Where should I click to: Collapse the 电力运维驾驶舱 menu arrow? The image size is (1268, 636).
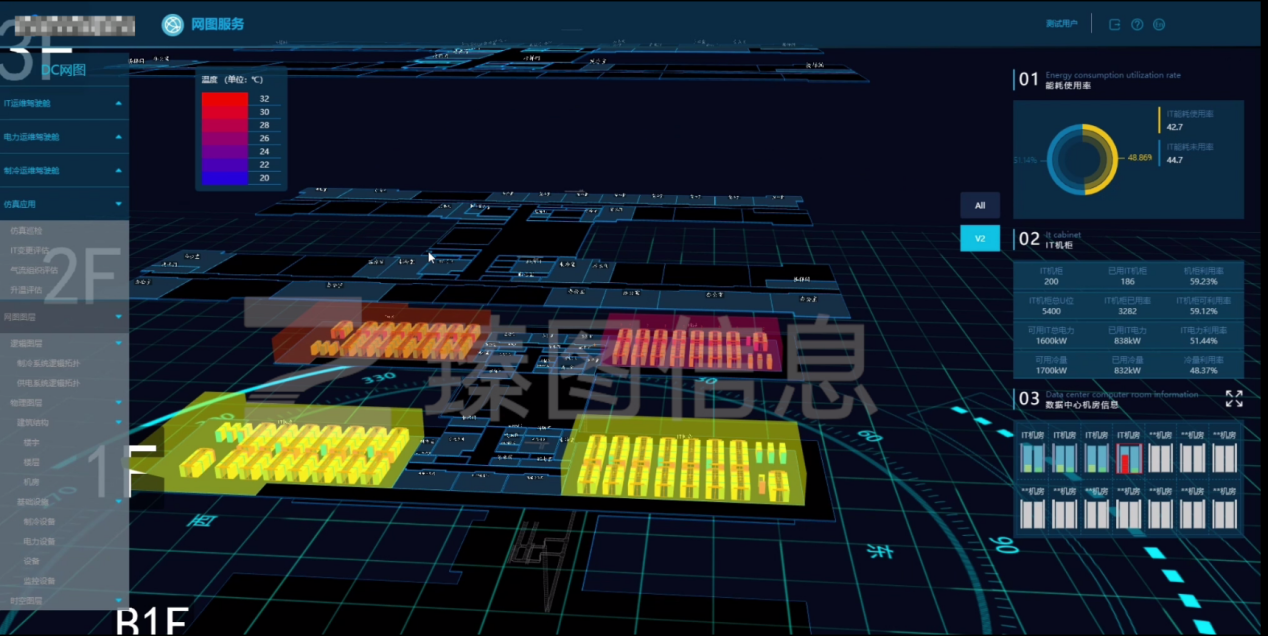119,137
